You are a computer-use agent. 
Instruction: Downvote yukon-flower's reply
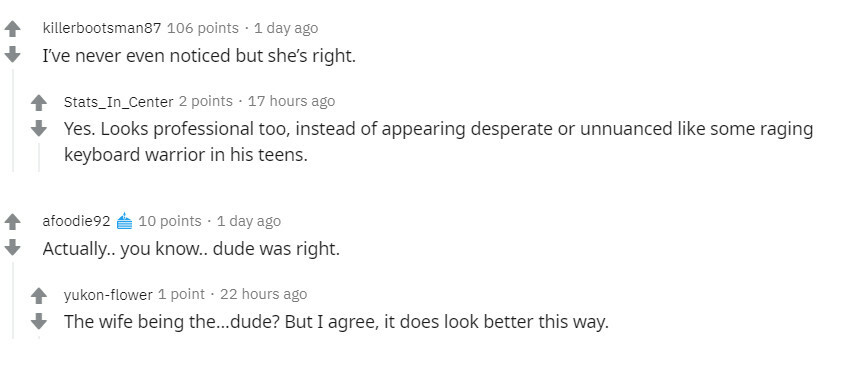(x=39, y=321)
